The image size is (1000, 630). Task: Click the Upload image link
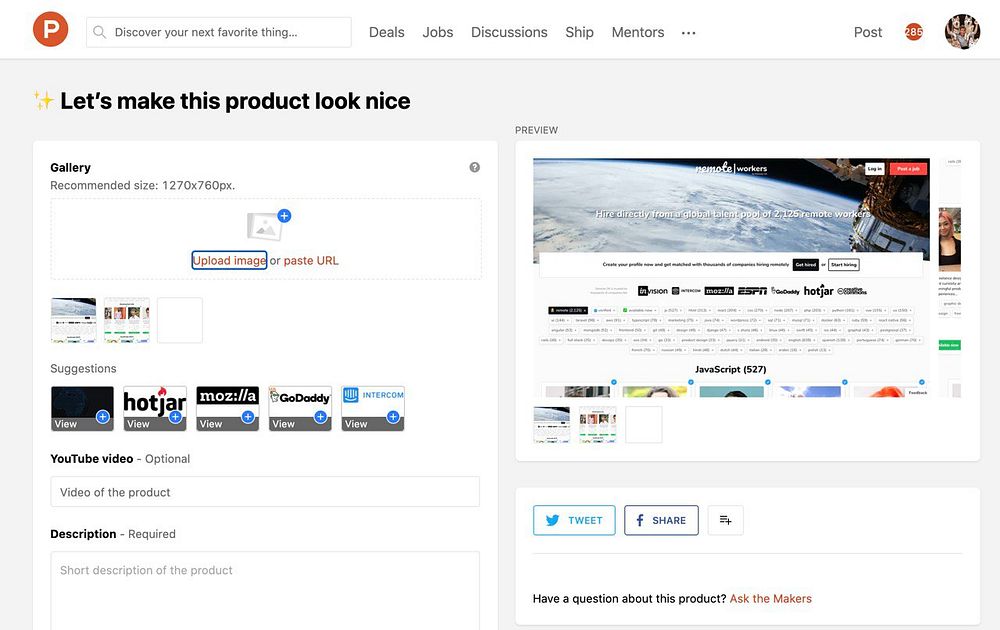pos(230,260)
